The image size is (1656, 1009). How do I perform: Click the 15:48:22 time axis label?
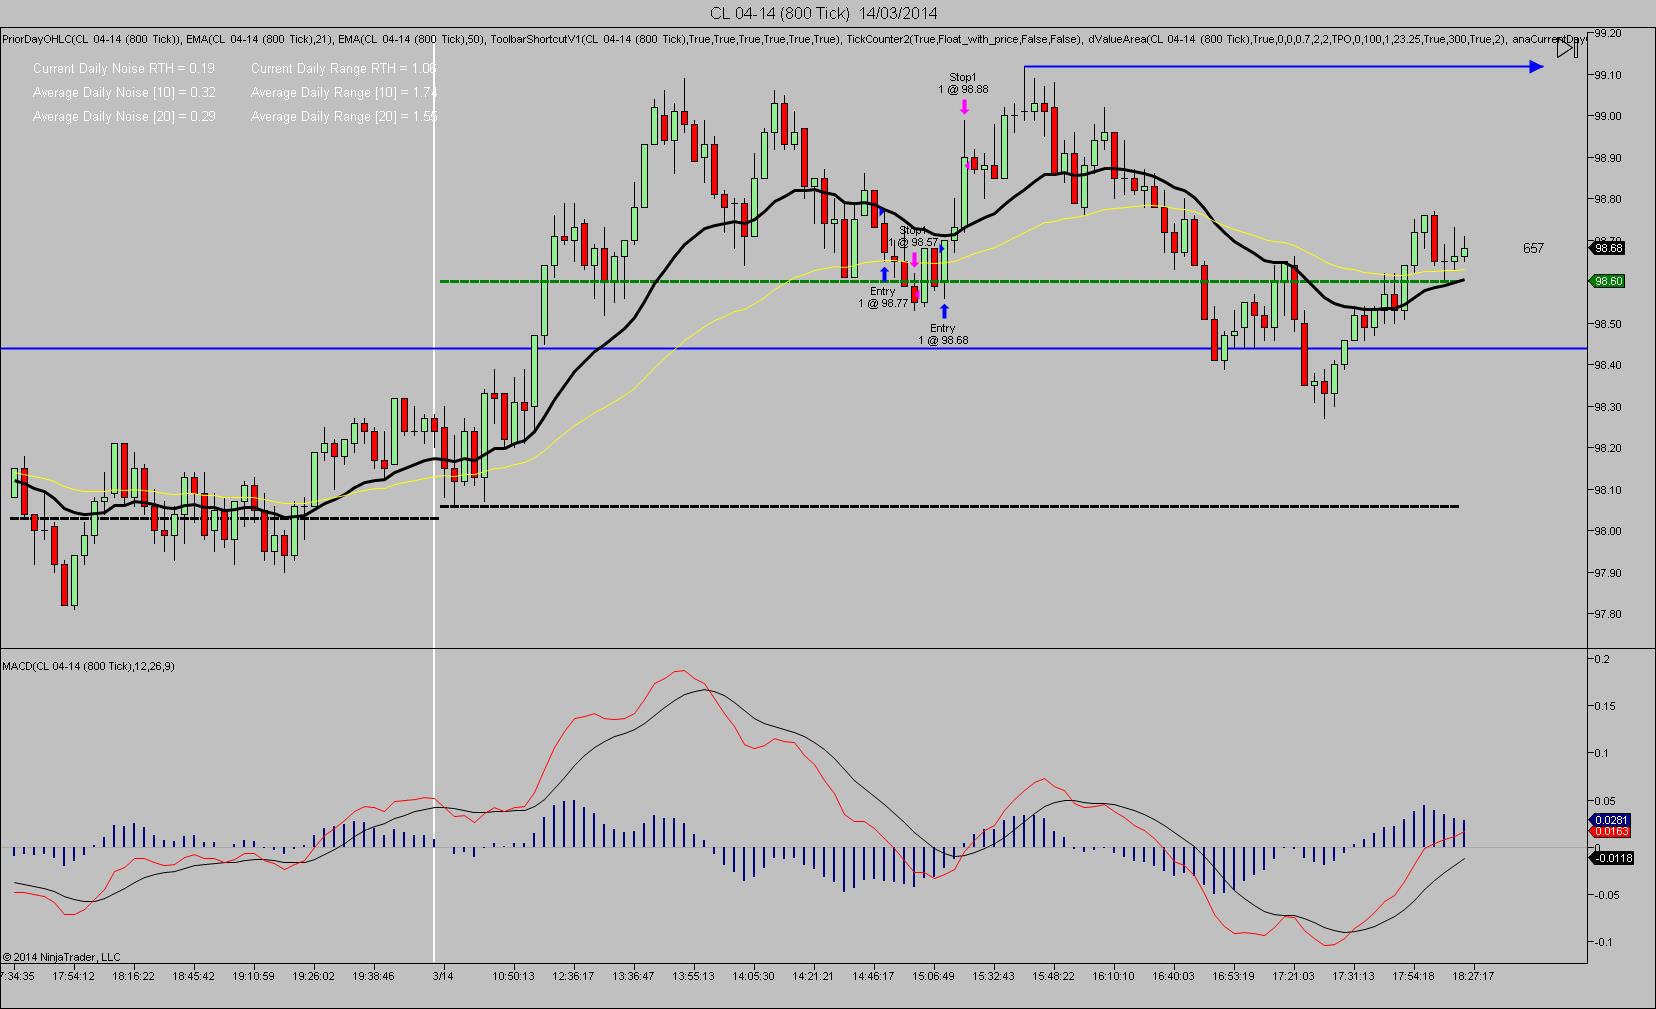click(1053, 976)
